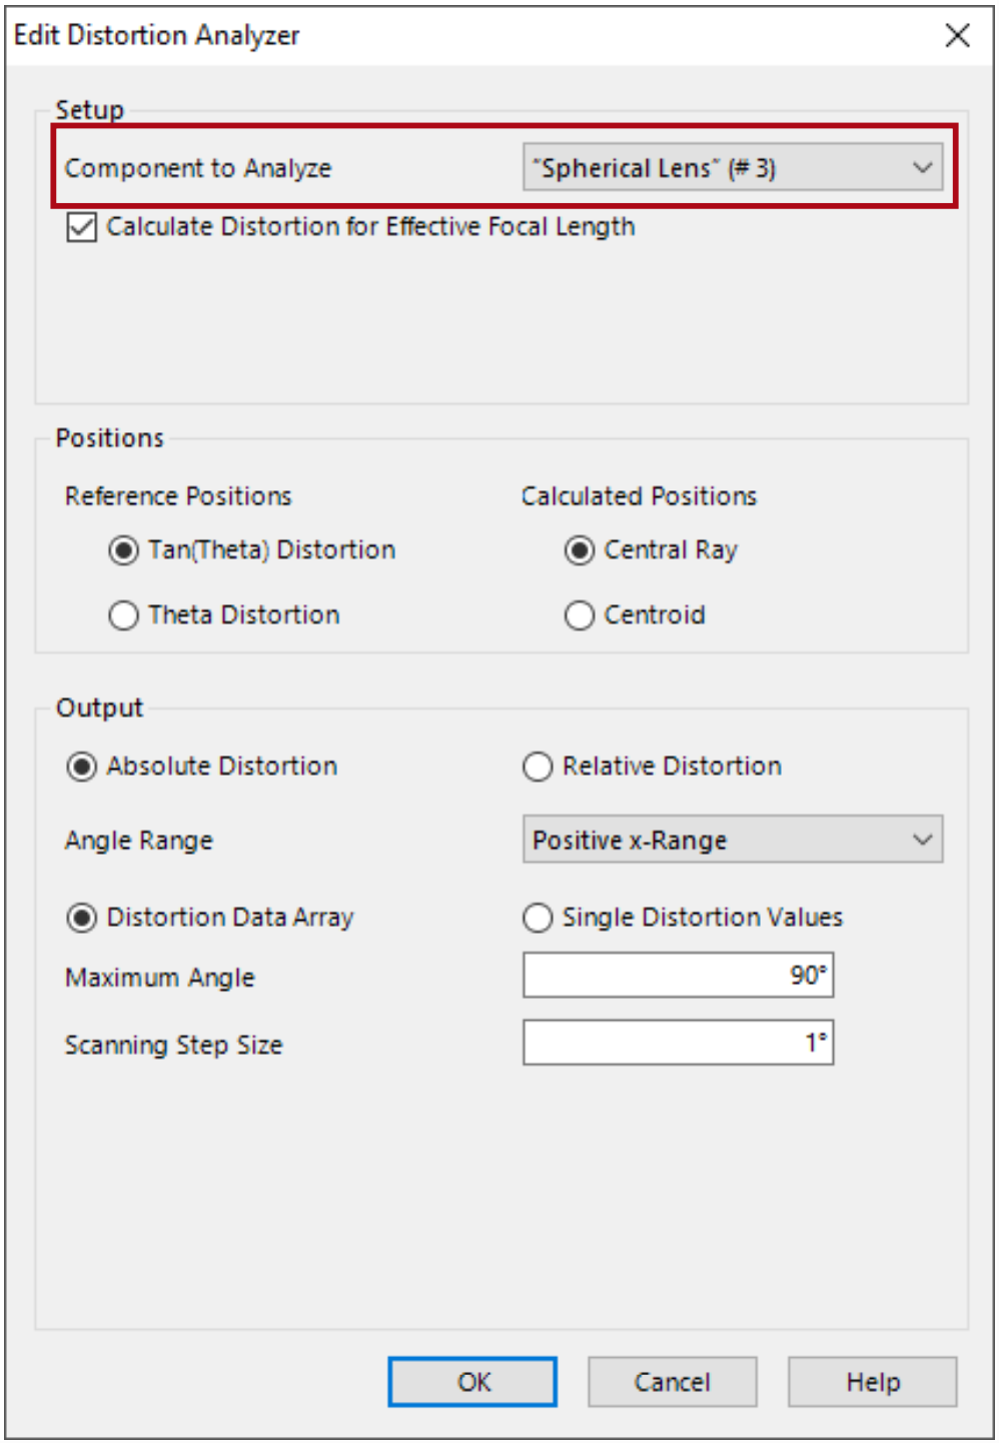Confirm with the OK button
Image resolution: width=999 pixels, height=1443 pixels.
(472, 1382)
